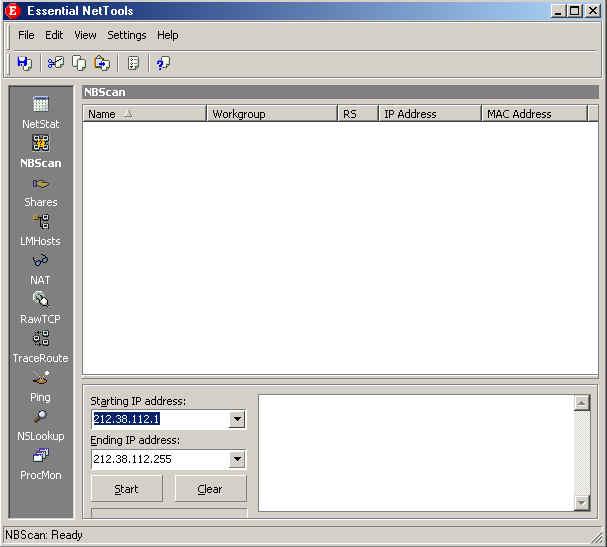This screenshot has width=607, height=547.
Task: Click the context help toolbar icon
Action: (x=163, y=63)
